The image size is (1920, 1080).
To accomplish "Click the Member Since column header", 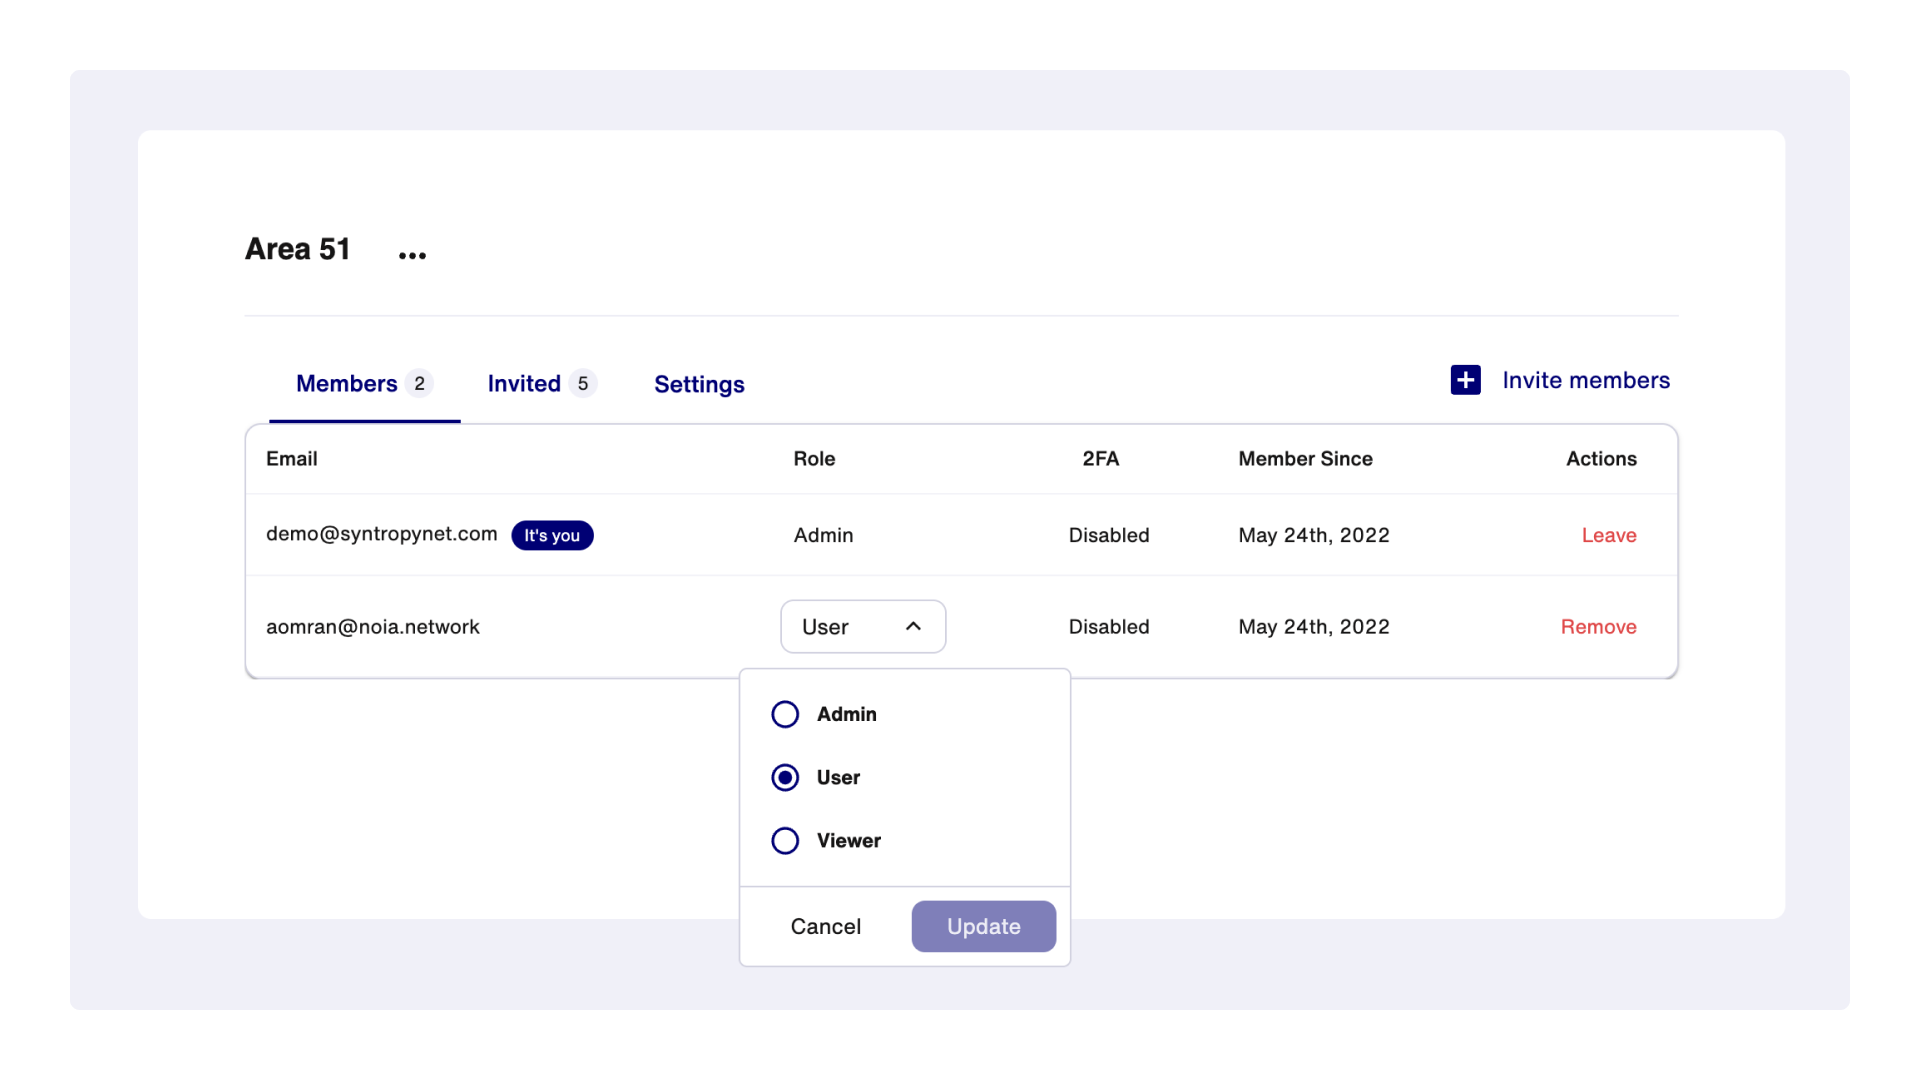I will (x=1305, y=459).
